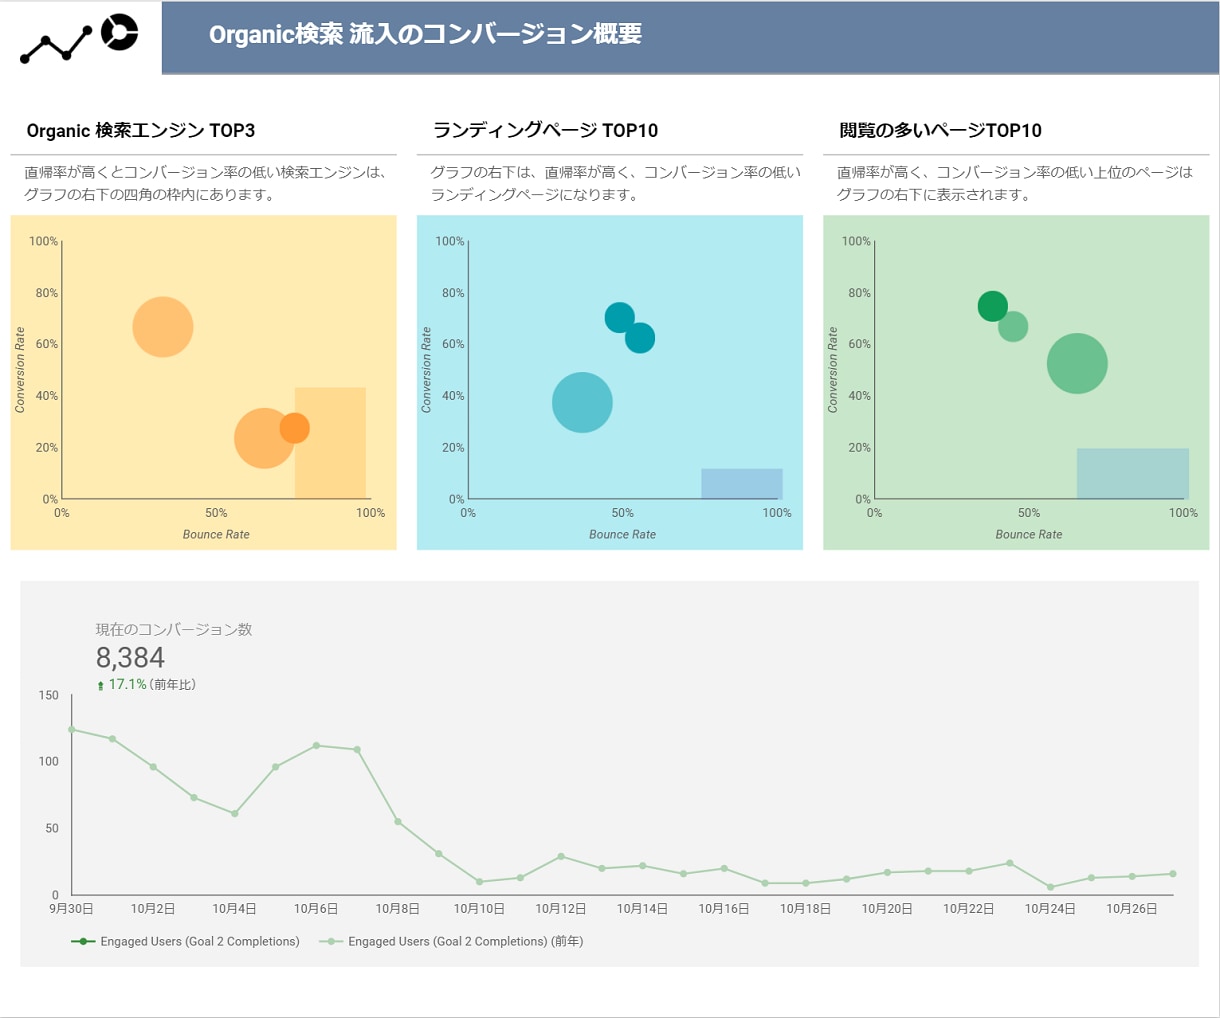Click the 17.1% year-over-year change indicator
This screenshot has width=1220, height=1018.
(127, 684)
